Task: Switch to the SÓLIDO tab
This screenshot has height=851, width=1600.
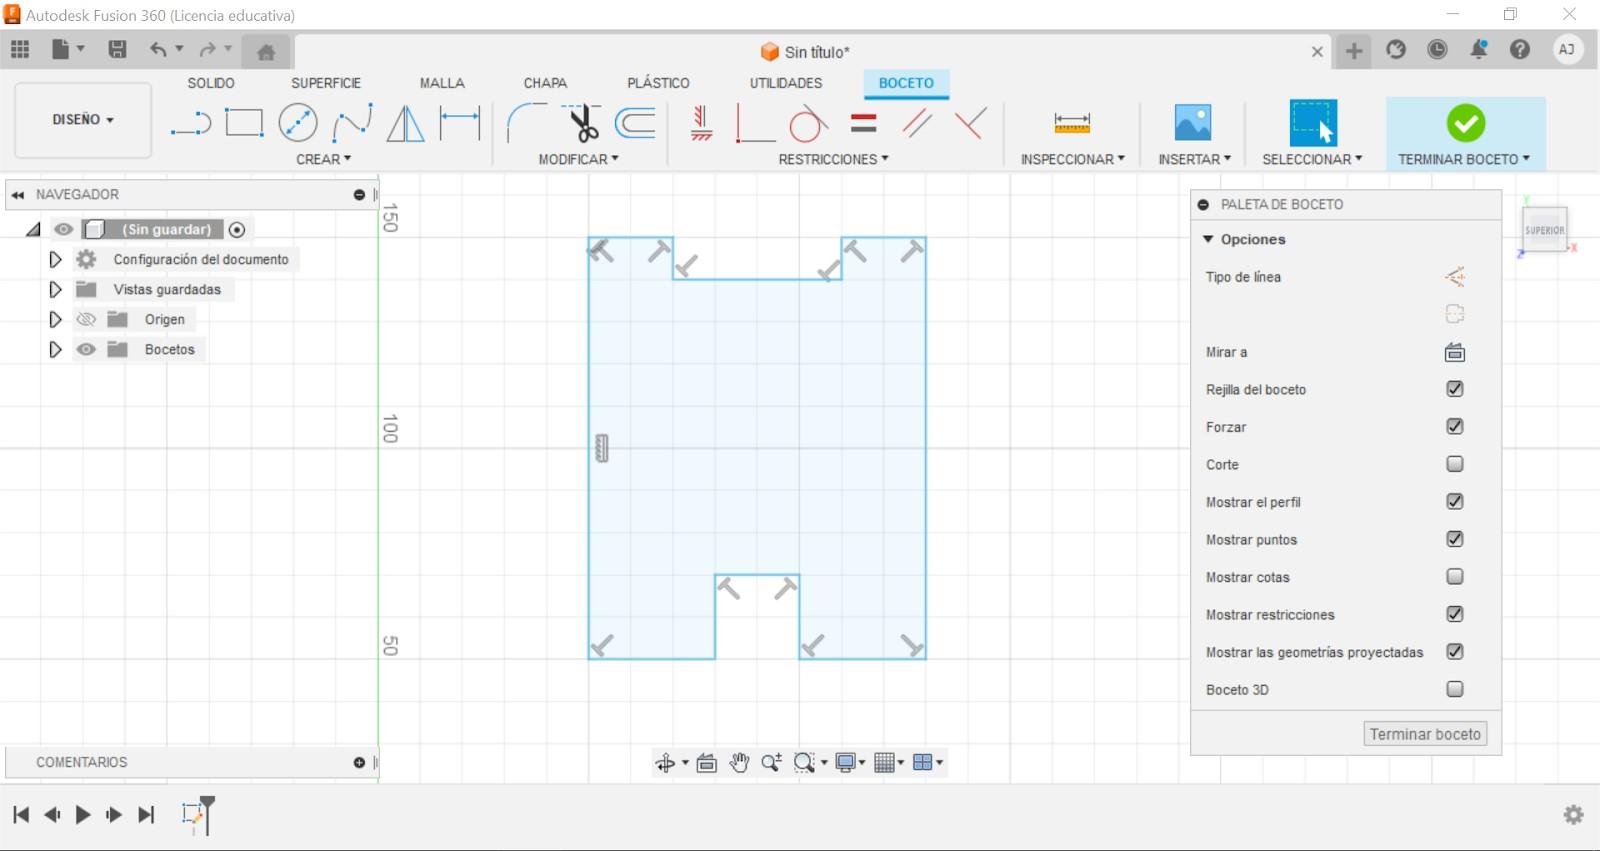Action: point(211,83)
